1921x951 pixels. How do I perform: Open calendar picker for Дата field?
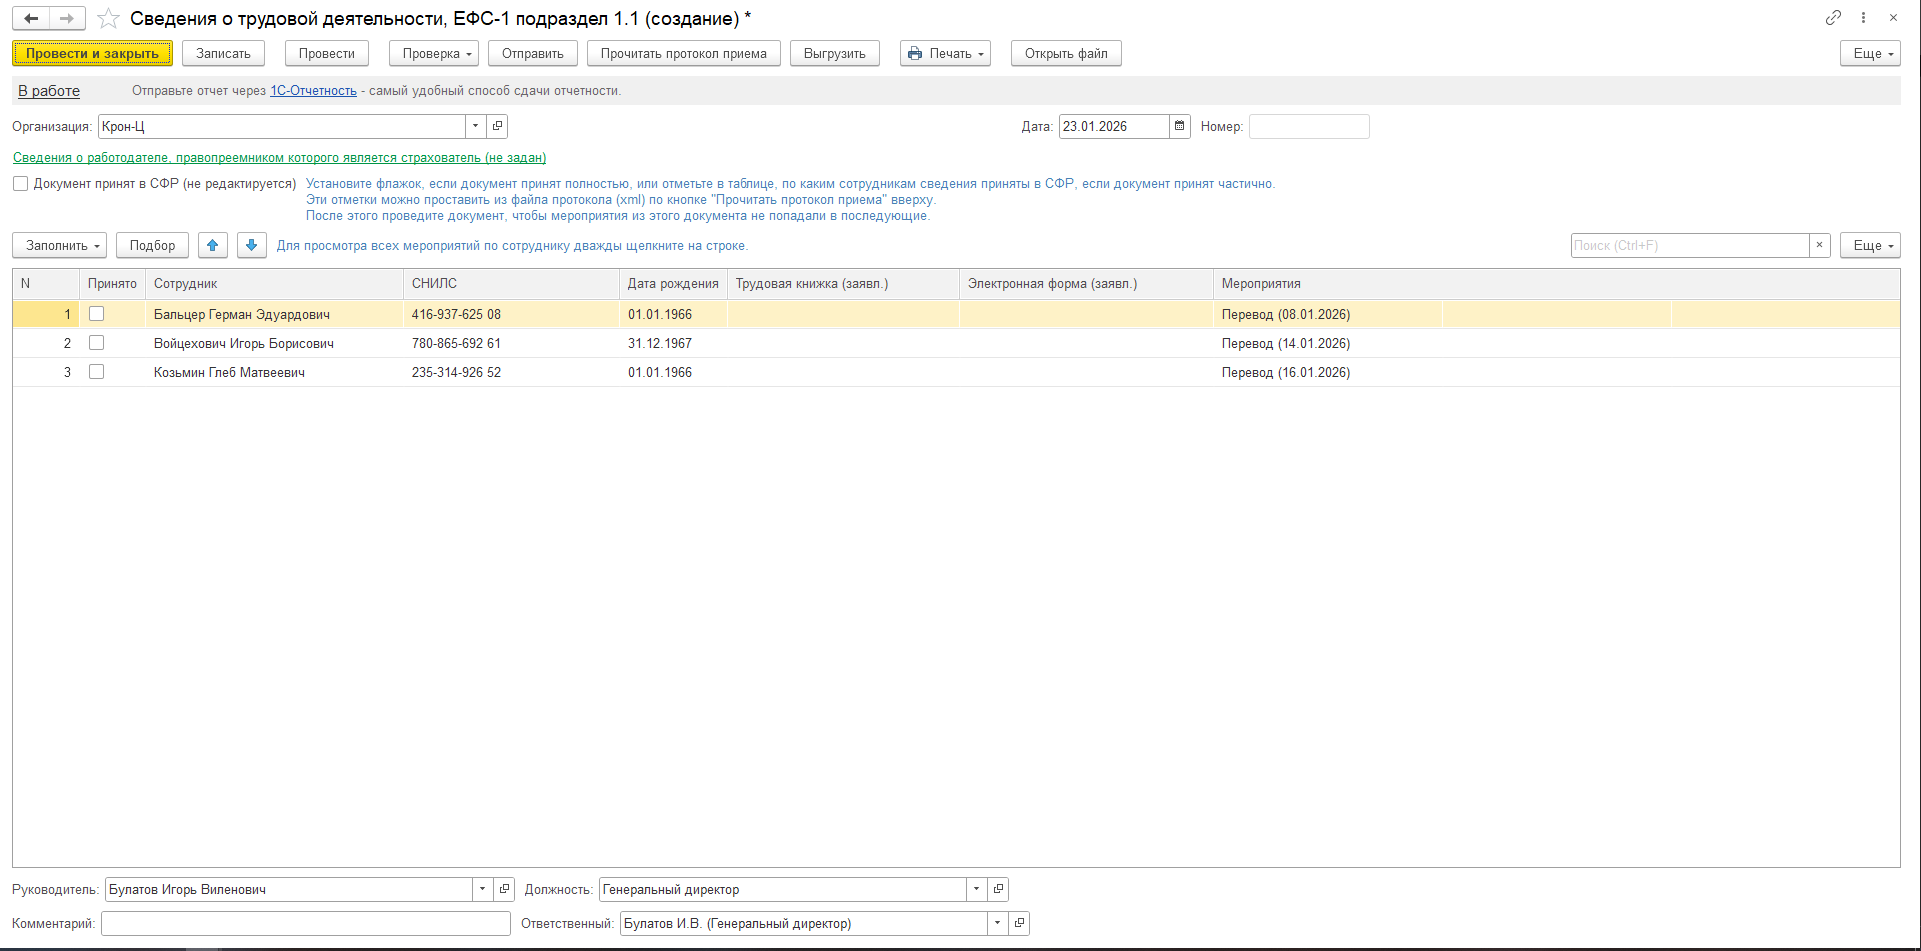click(x=1180, y=127)
